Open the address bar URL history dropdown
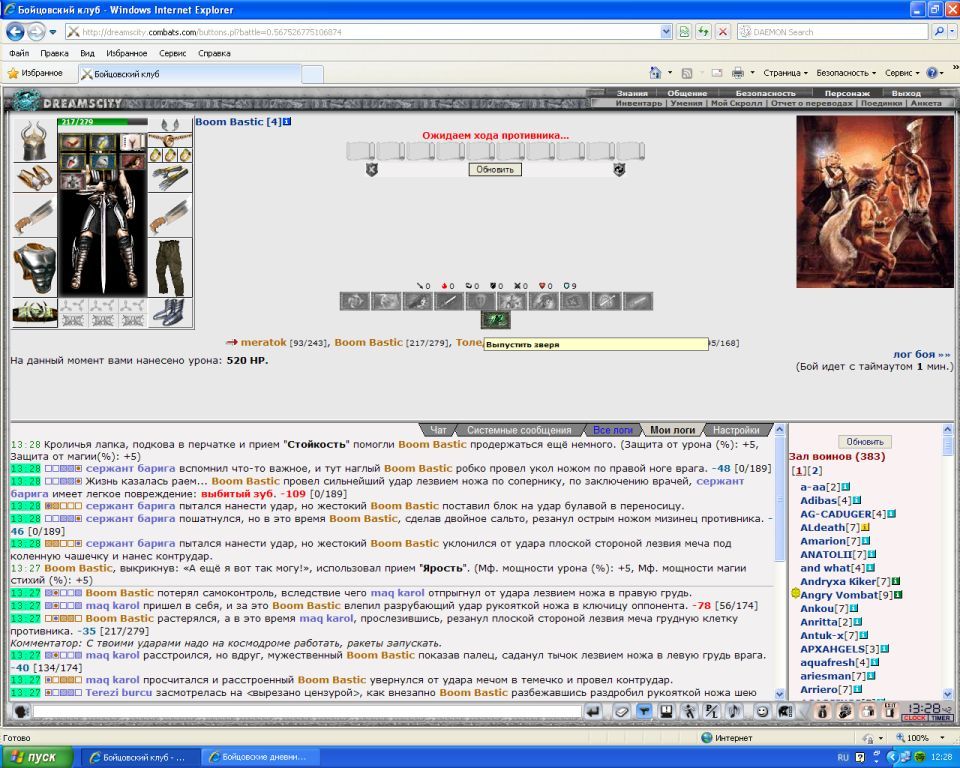This screenshot has height=768, width=960. (666, 32)
